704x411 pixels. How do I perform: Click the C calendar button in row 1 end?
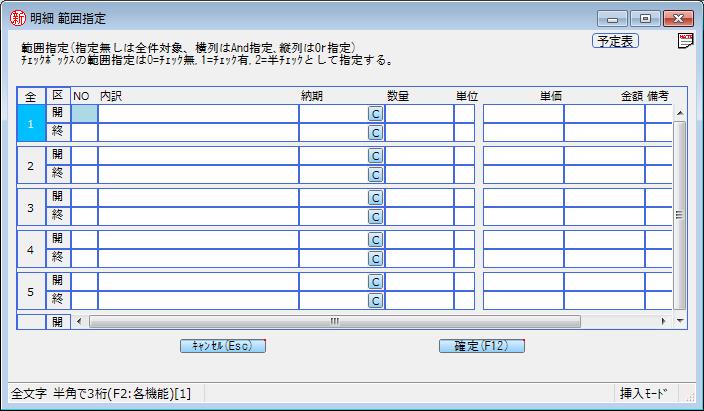point(376,133)
